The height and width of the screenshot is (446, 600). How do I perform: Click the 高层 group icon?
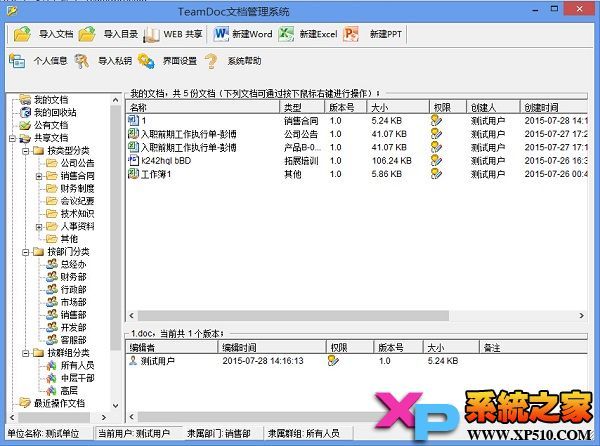pos(52,391)
